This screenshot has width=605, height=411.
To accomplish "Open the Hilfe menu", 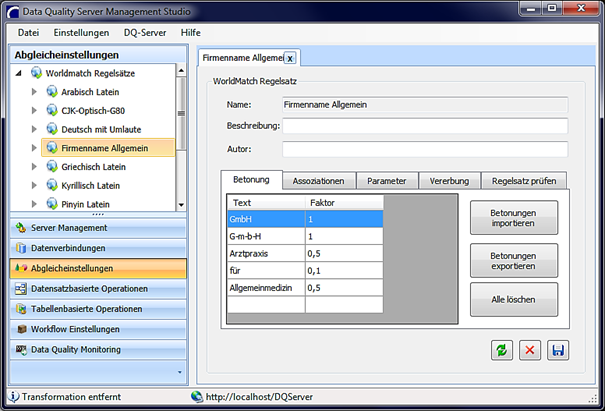I will click(x=191, y=33).
